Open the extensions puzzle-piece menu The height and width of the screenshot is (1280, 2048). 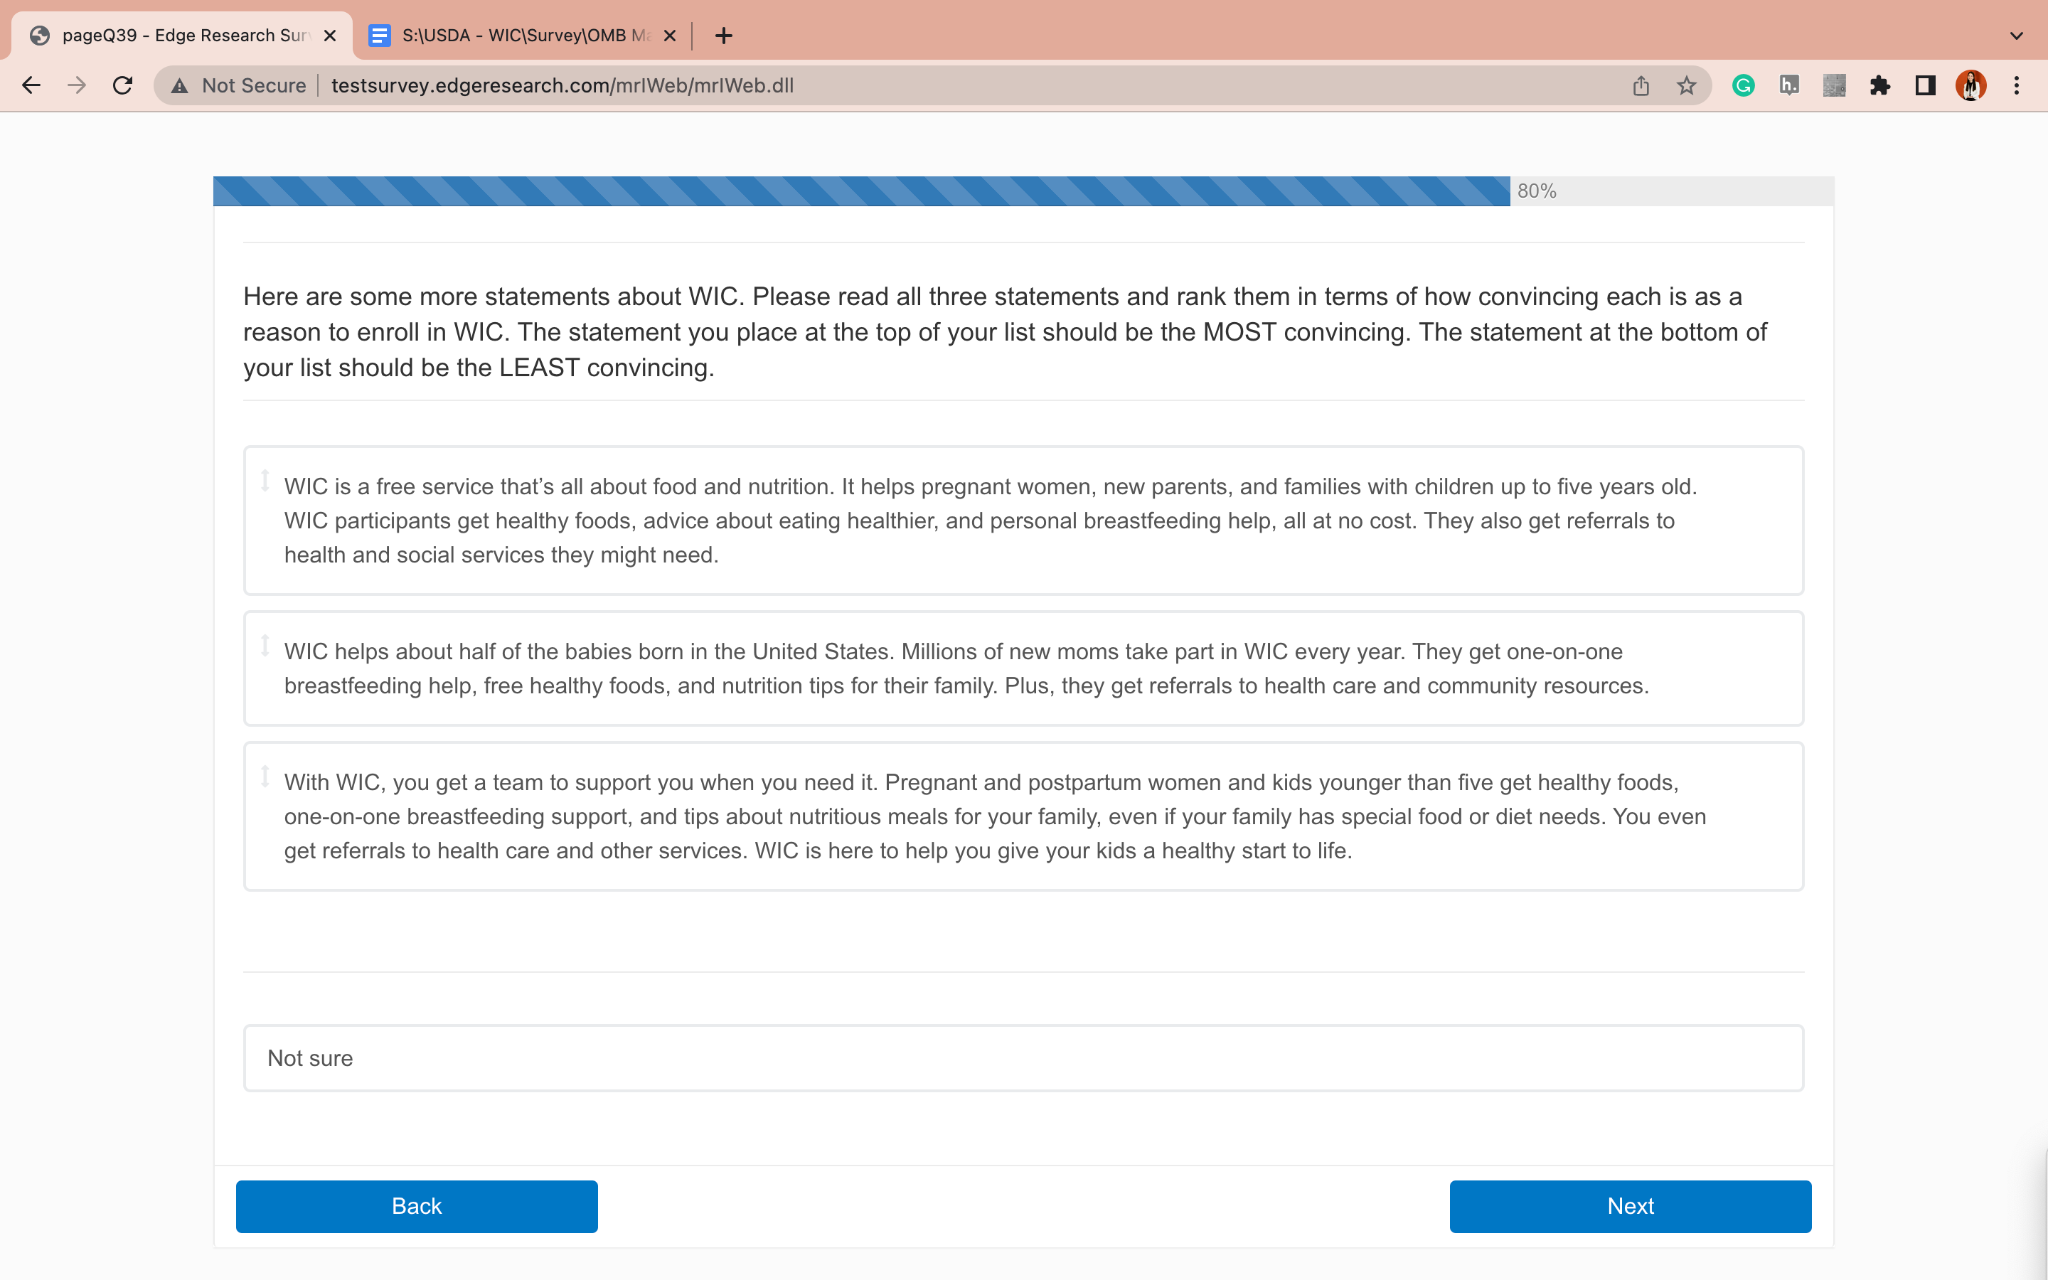click(x=1880, y=86)
